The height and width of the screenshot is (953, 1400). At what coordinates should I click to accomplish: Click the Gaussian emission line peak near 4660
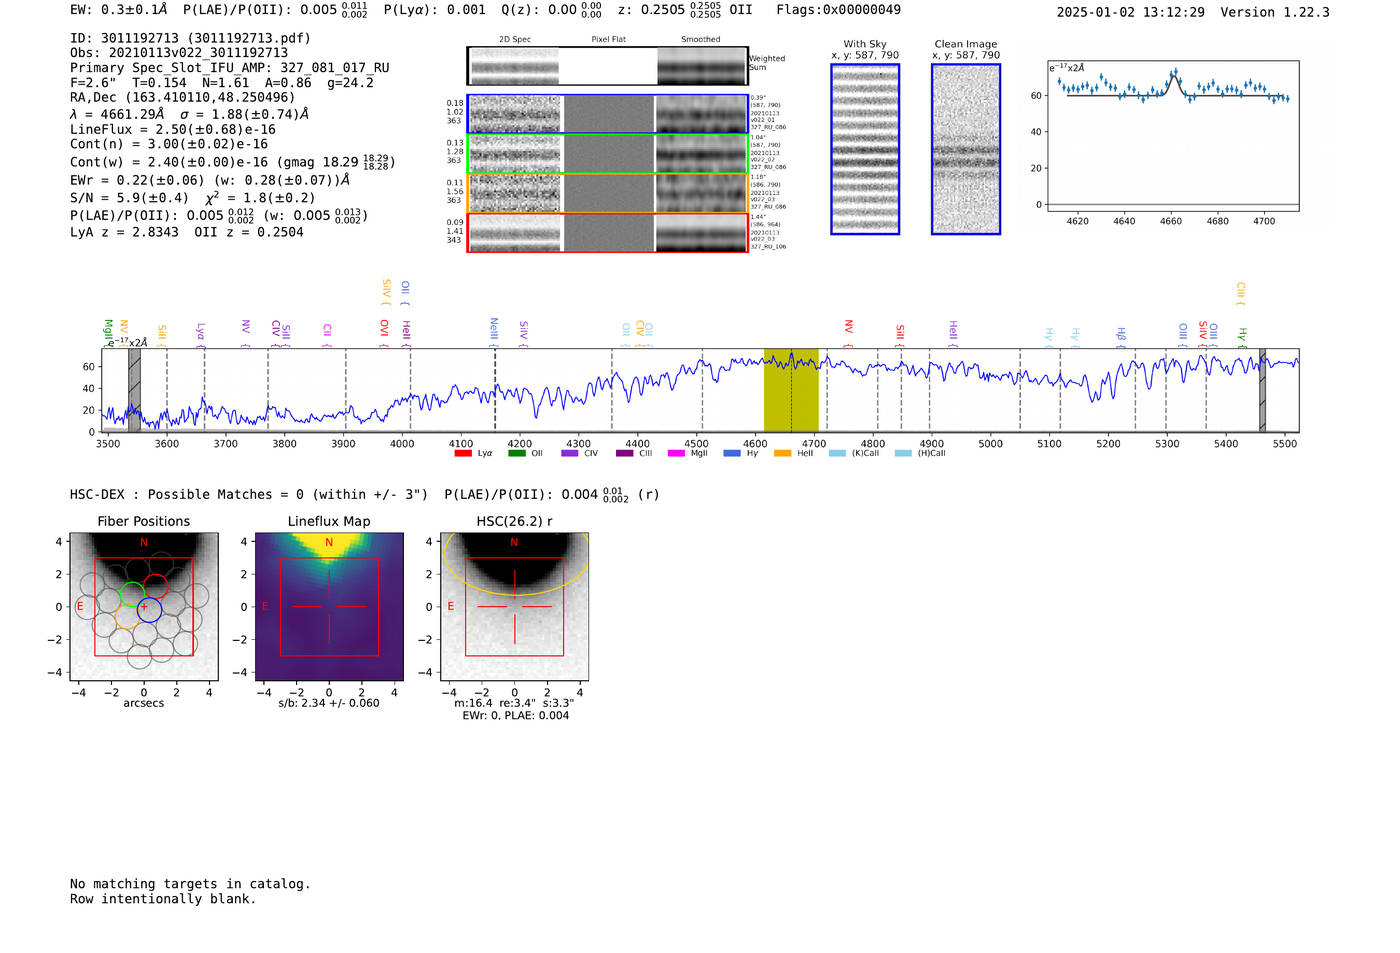pyautogui.click(x=1175, y=74)
